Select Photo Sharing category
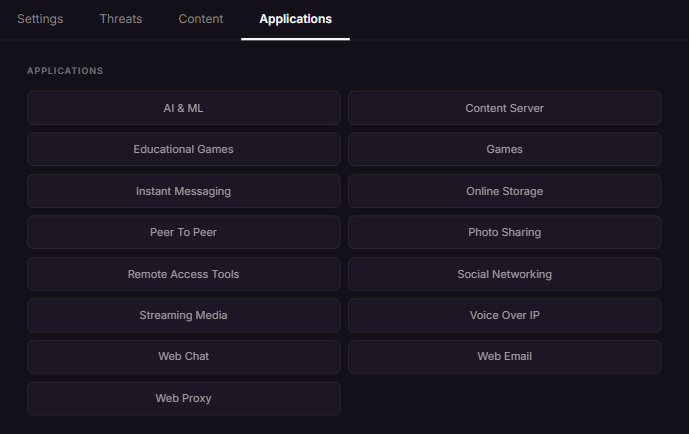Image resolution: width=689 pixels, height=434 pixels. (x=504, y=232)
